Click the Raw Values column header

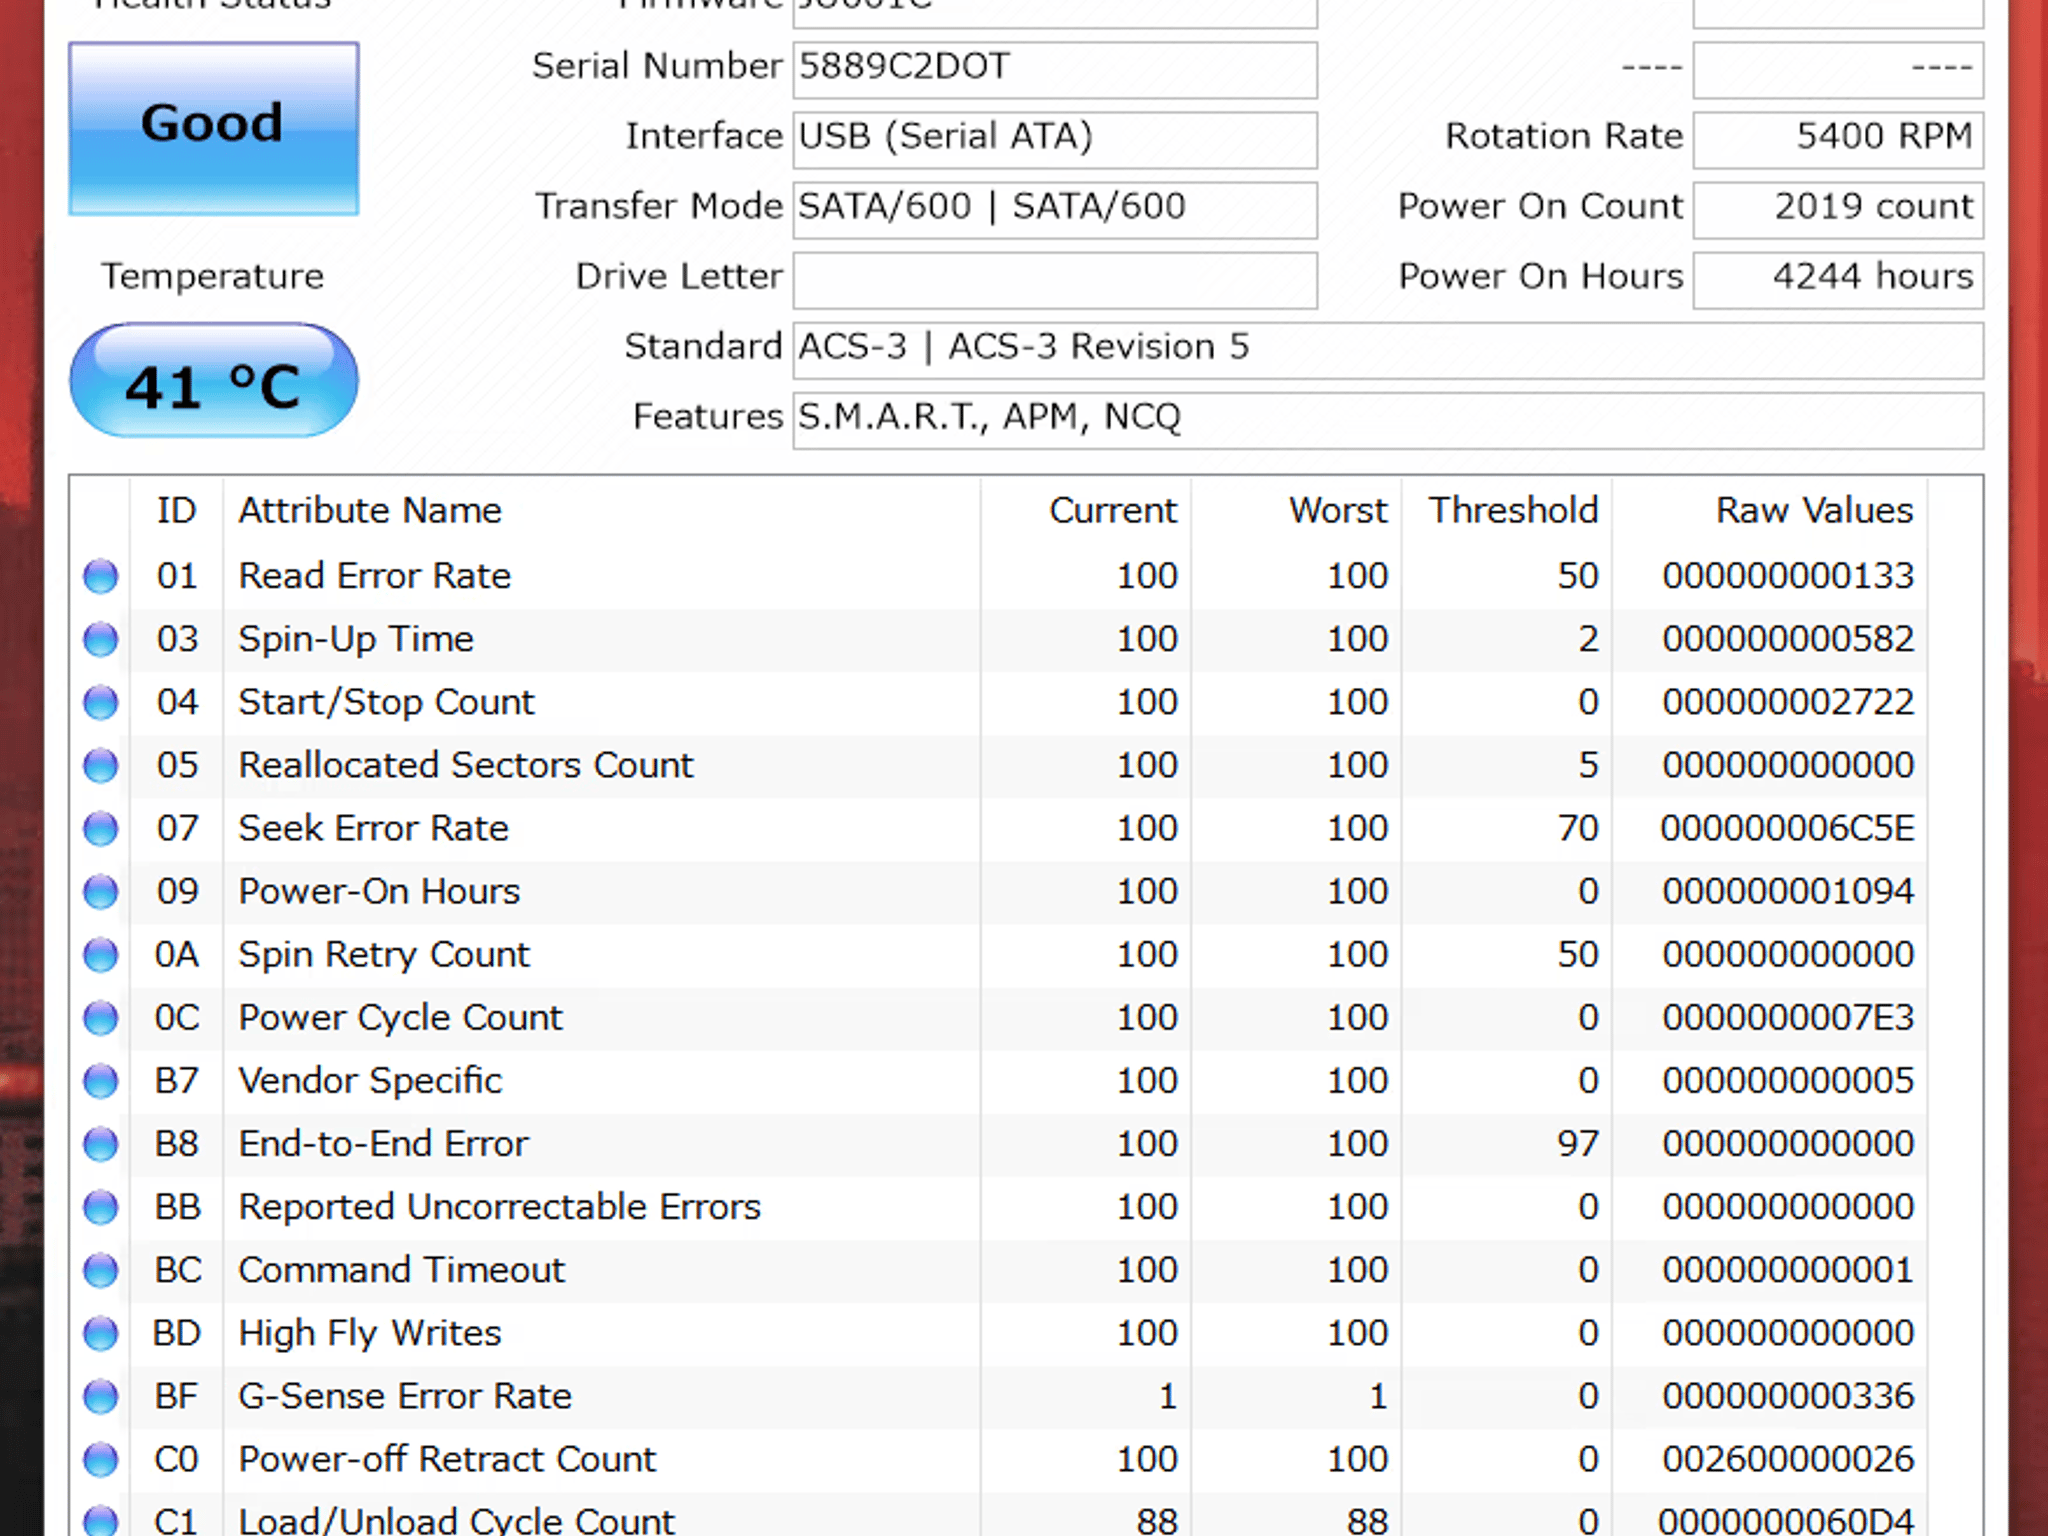coord(1813,511)
